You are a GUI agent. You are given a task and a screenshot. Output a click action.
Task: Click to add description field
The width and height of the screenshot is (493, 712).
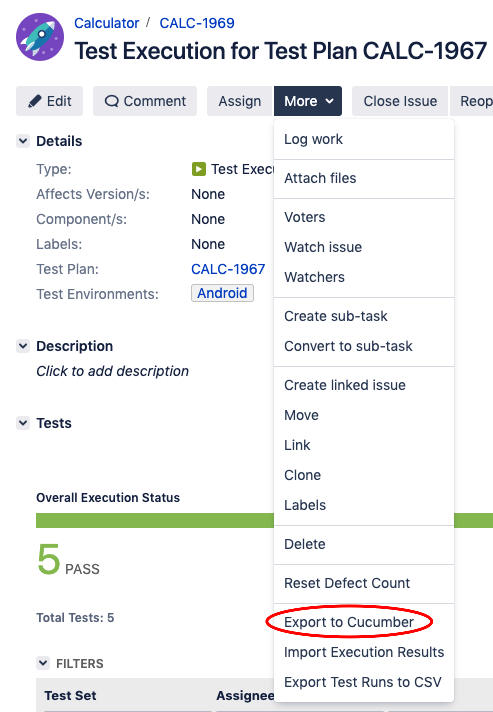pyautogui.click(x=113, y=371)
